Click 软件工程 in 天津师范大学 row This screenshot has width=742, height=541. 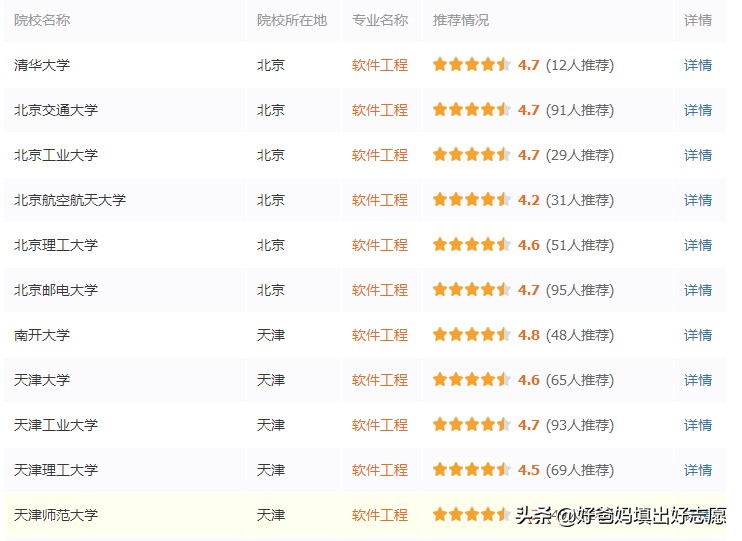click(x=380, y=514)
